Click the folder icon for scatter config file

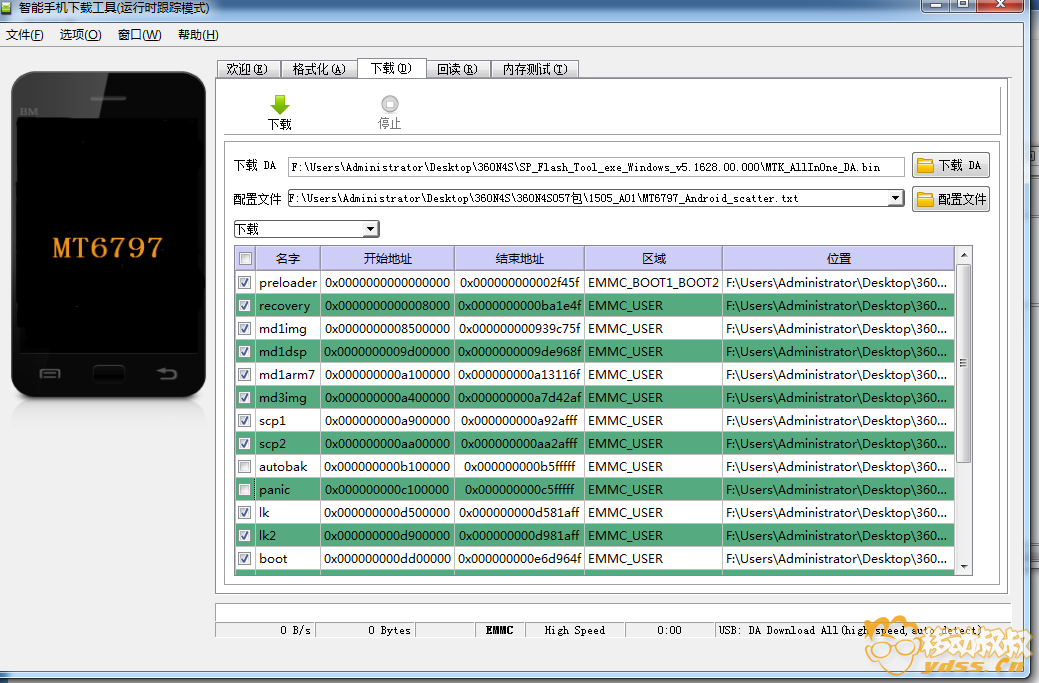click(925, 199)
